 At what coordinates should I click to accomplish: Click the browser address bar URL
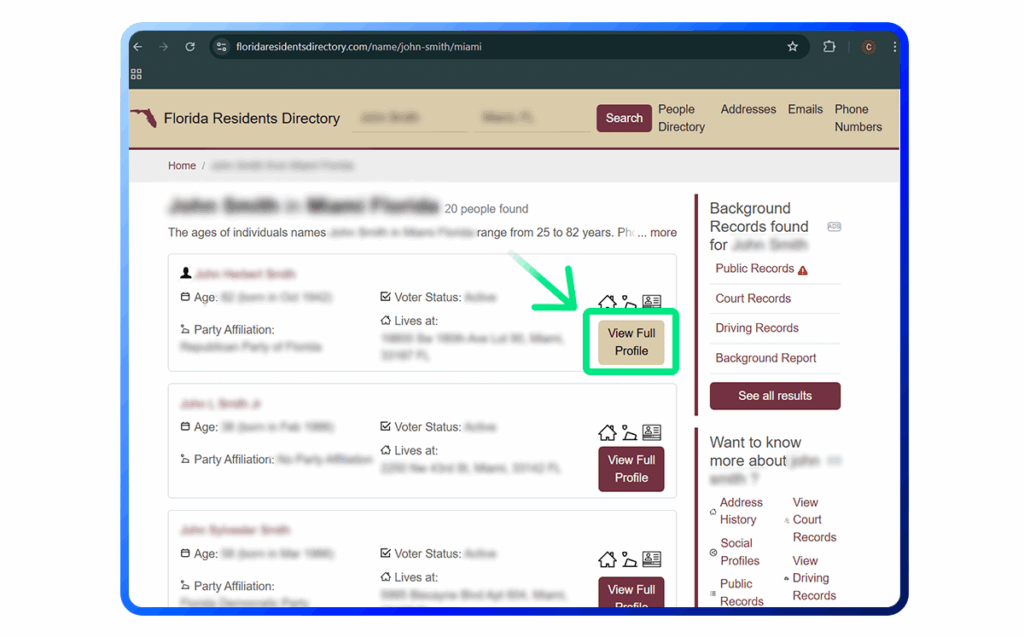(x=358, y=47)
